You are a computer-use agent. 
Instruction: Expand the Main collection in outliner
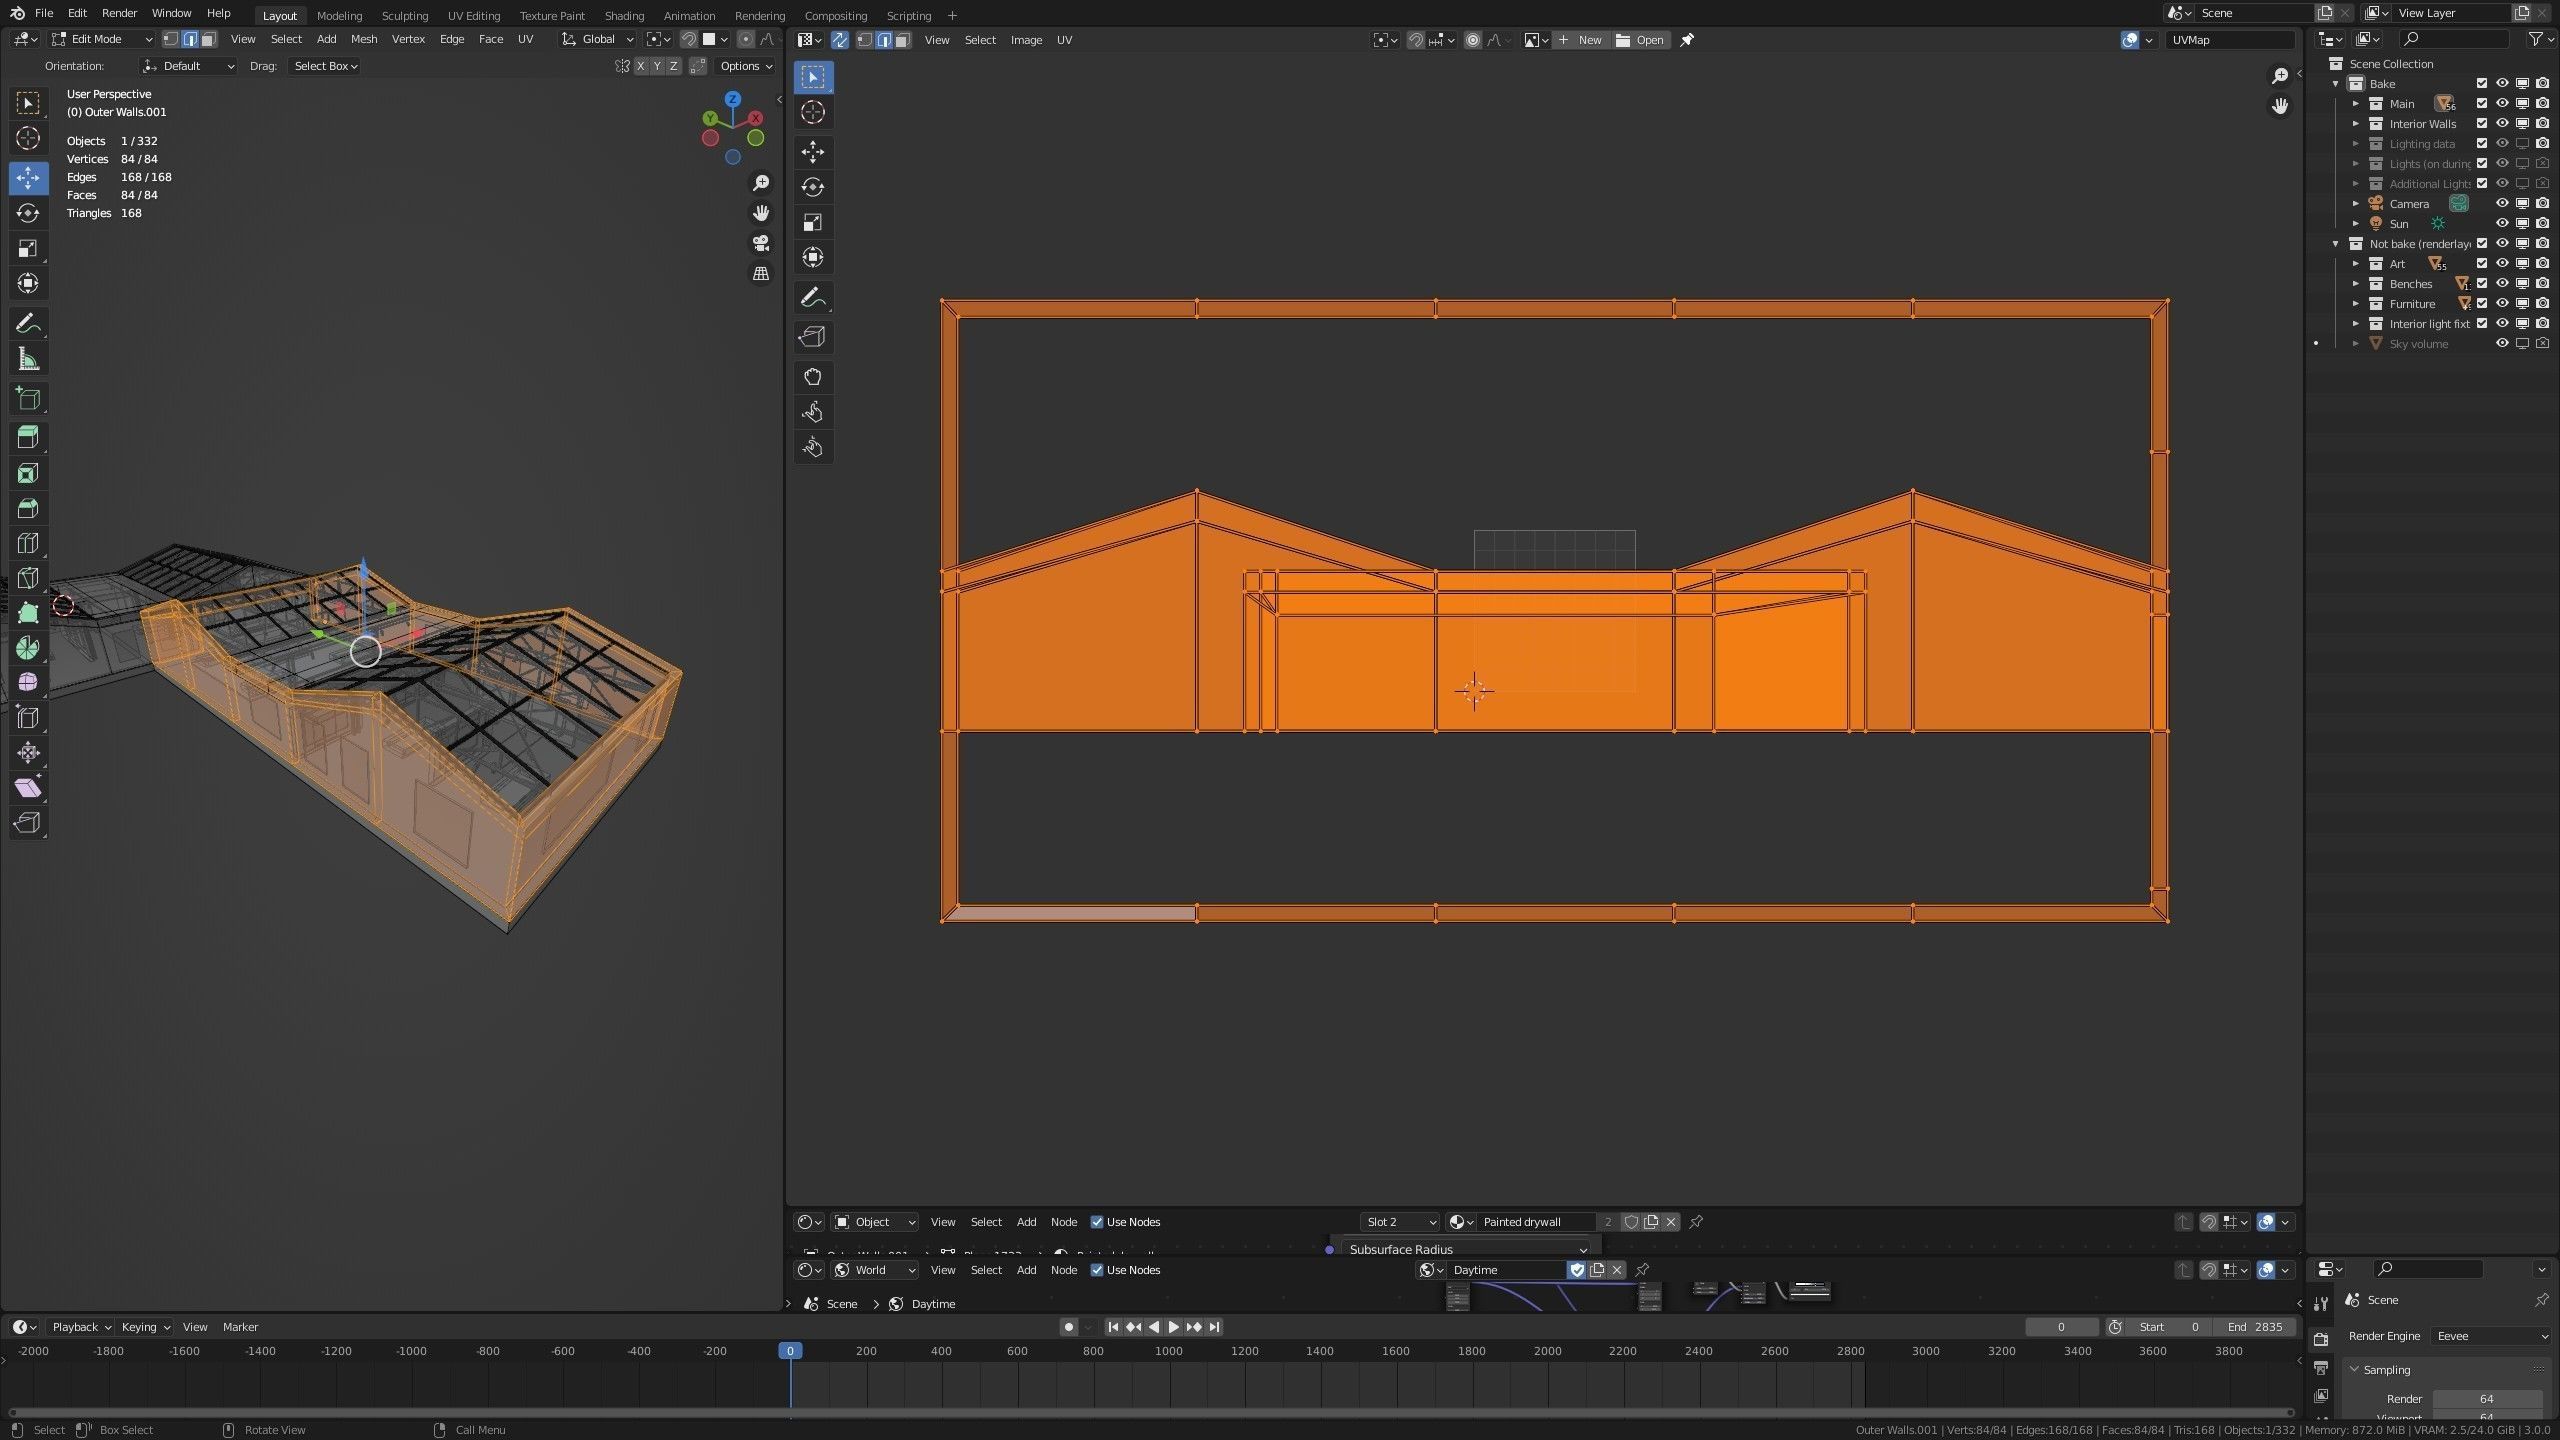click(x=2356, y=104)
